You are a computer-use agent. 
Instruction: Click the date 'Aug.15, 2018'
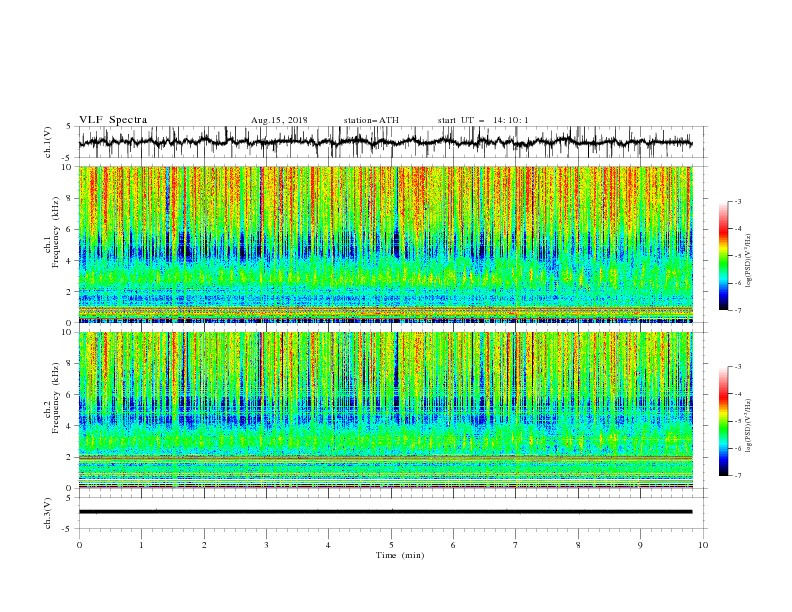[x=279, y=120]
